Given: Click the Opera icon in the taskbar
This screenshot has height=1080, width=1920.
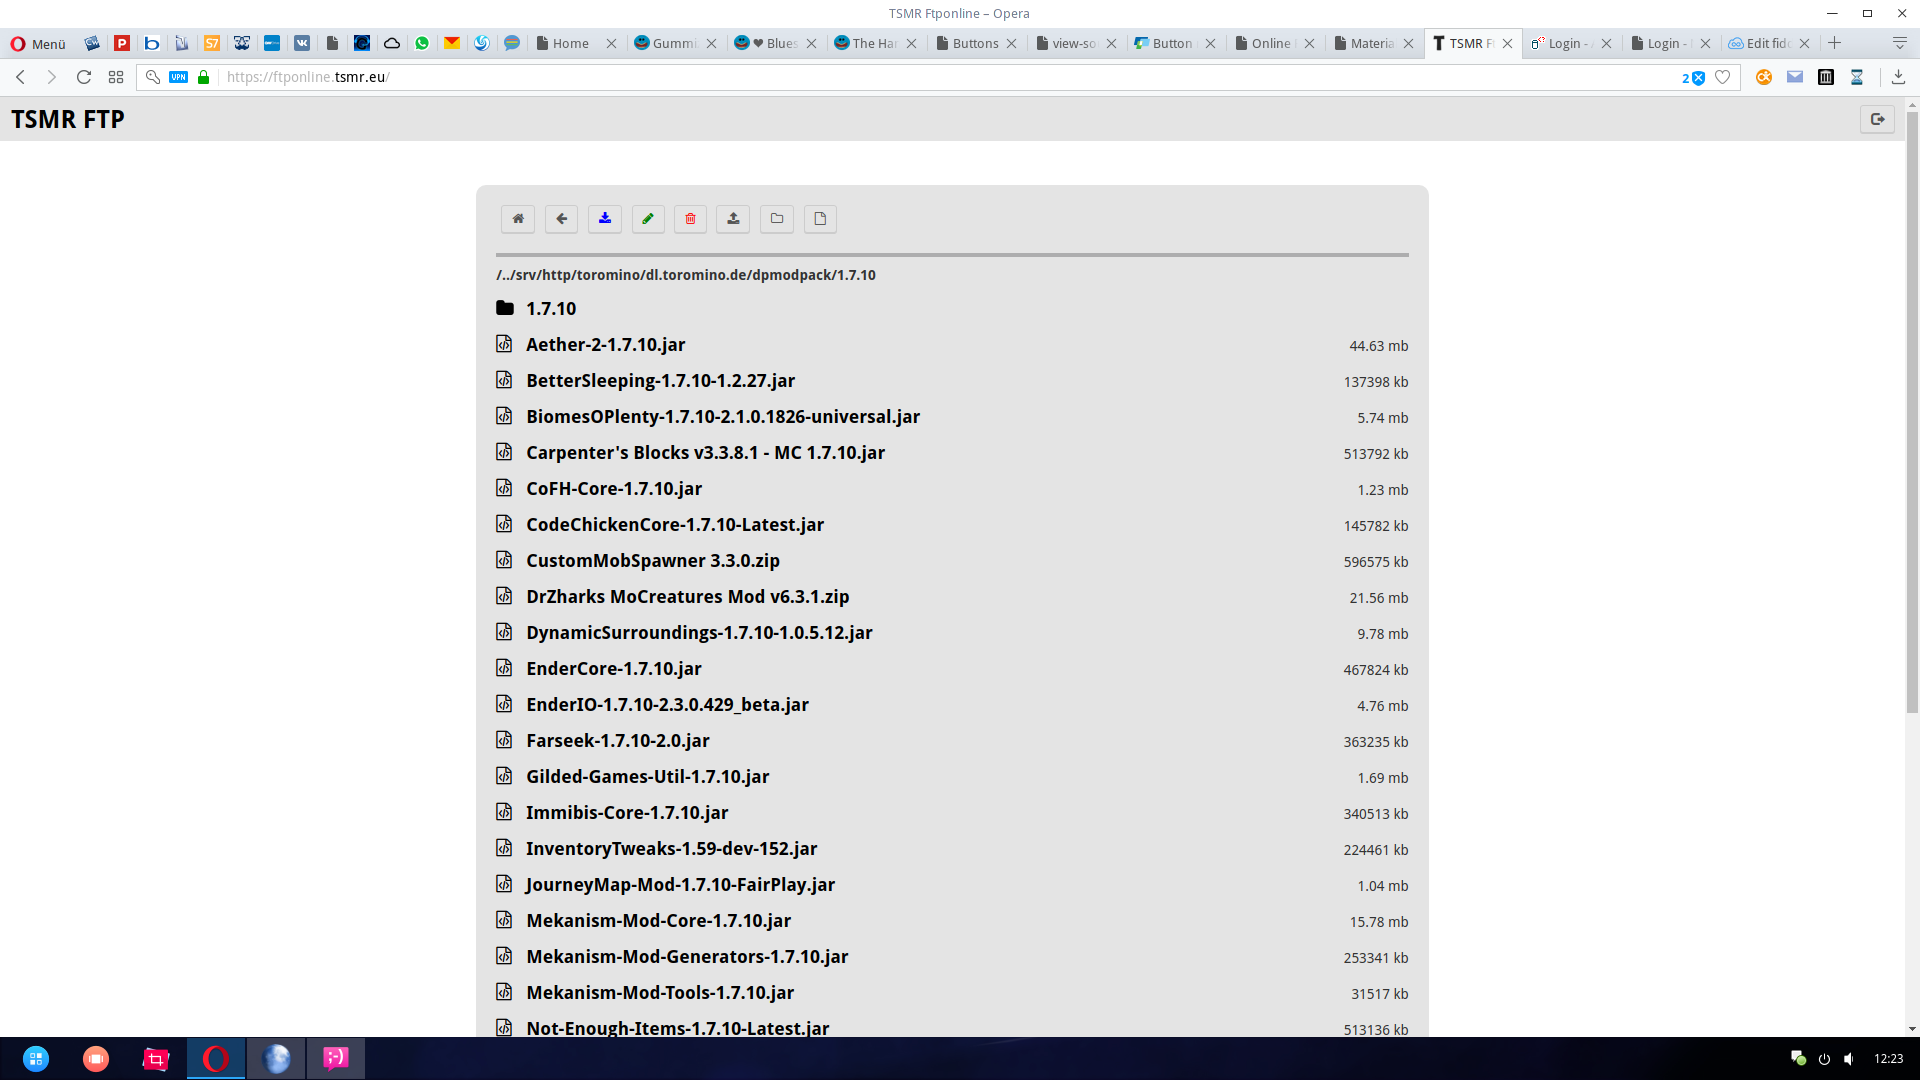Looking at the screenshot, I should pos(216,1058).
